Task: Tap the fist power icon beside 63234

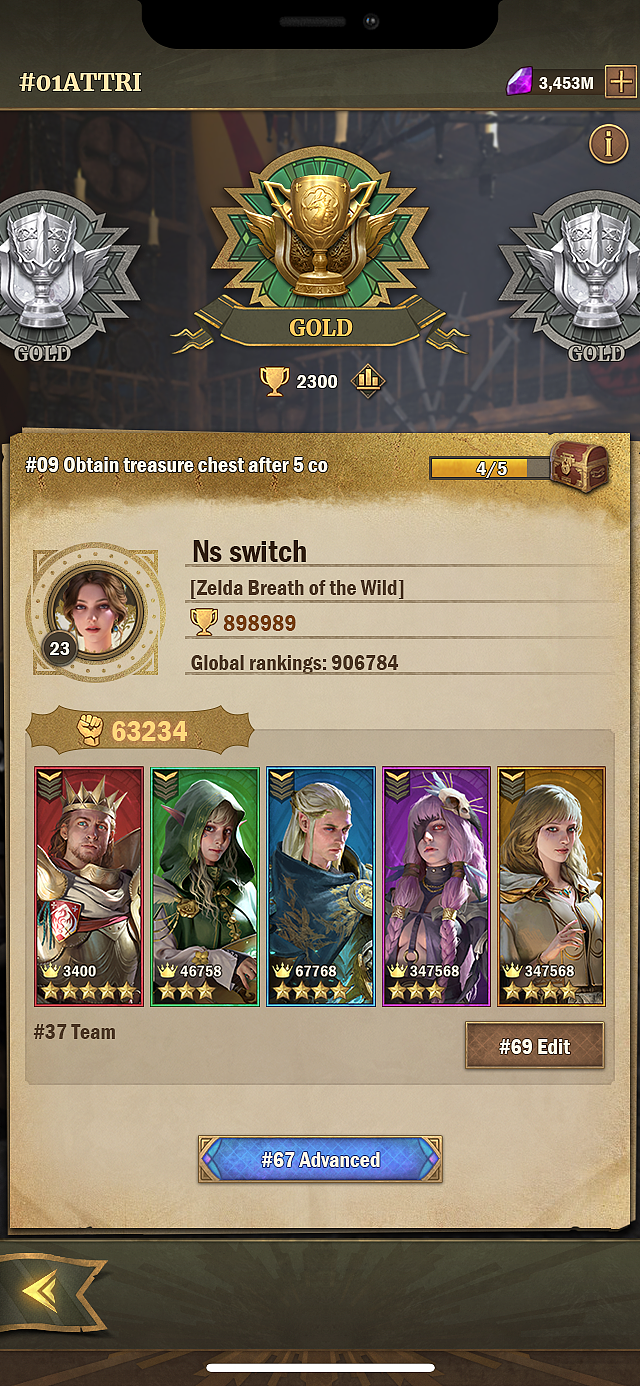Action: click(x=91, y=731)
